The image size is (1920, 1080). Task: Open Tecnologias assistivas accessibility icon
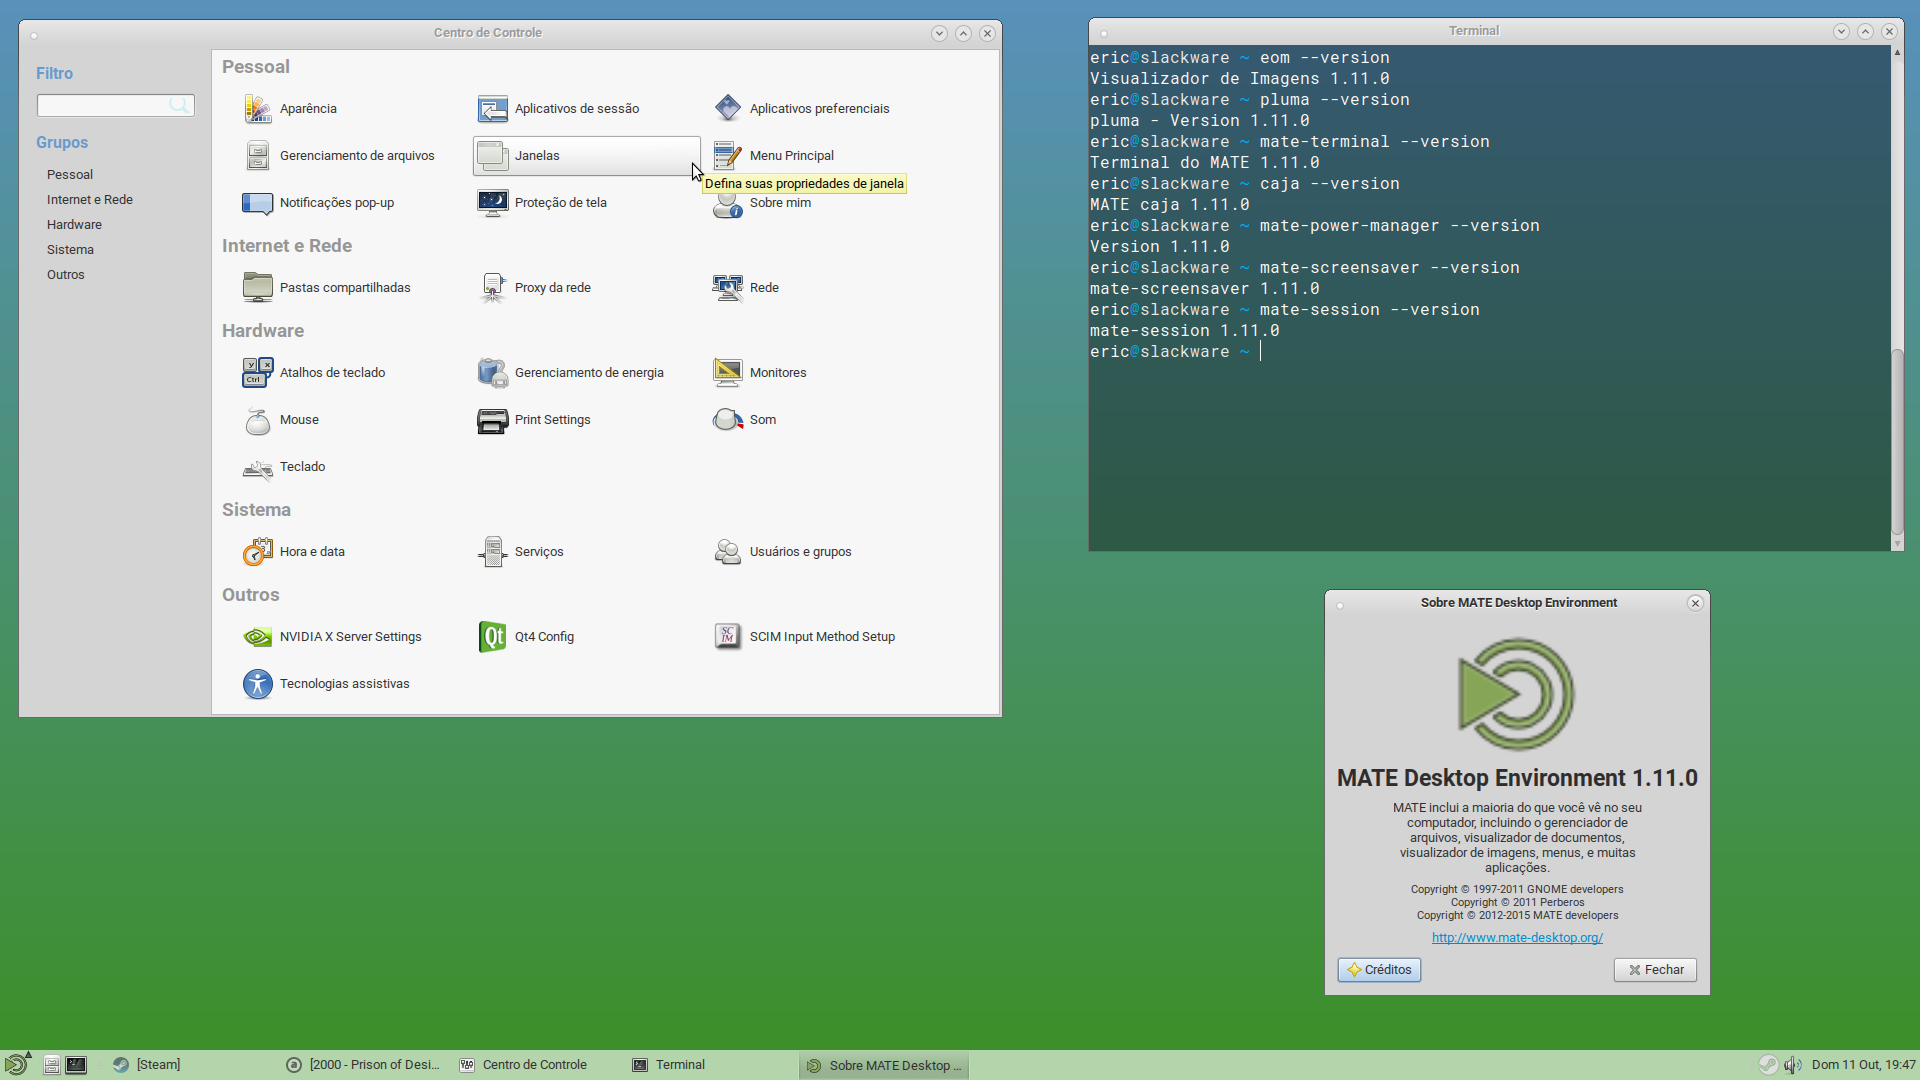[x=258, y=684]
